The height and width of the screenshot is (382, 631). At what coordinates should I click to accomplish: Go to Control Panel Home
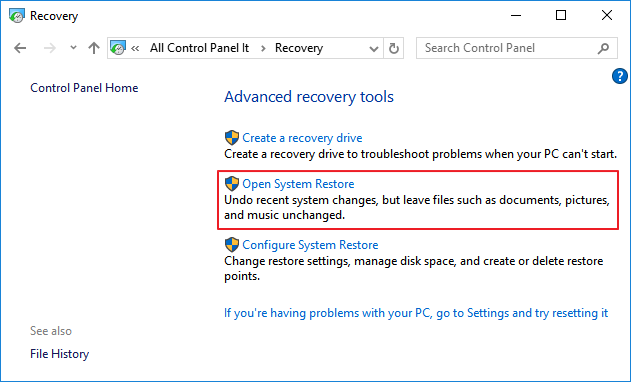pyautogui.click(x=84, y=88)
